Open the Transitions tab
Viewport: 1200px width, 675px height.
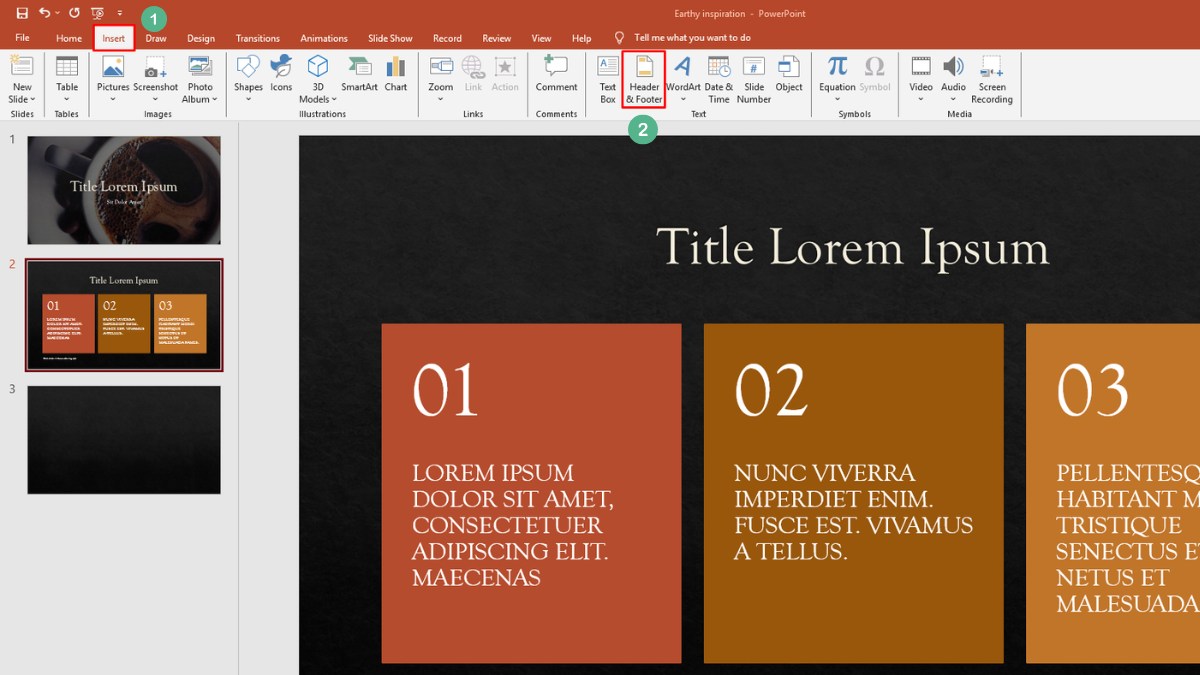click(x=258, y=38)
